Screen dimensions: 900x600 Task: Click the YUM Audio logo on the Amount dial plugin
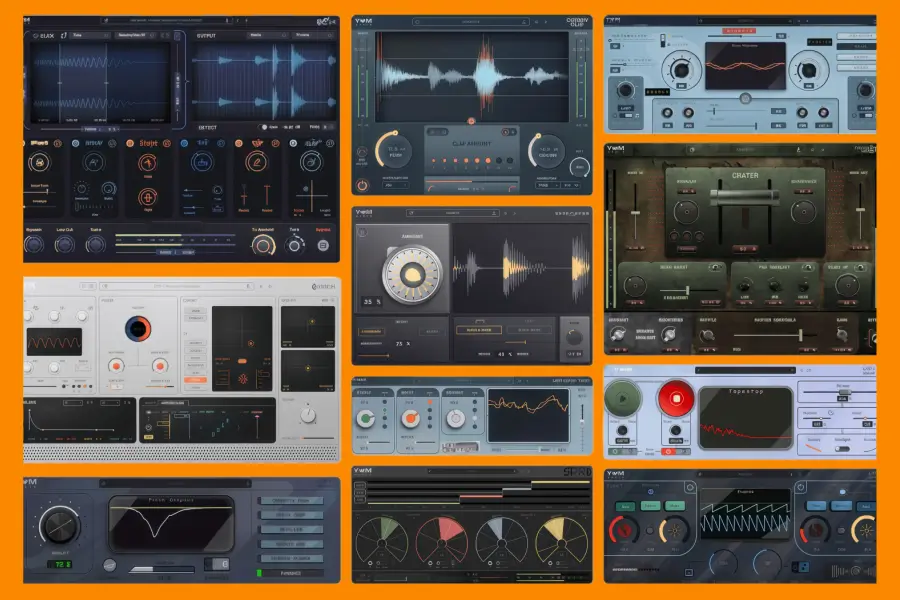pyautogui.click(x=361, y=212)
